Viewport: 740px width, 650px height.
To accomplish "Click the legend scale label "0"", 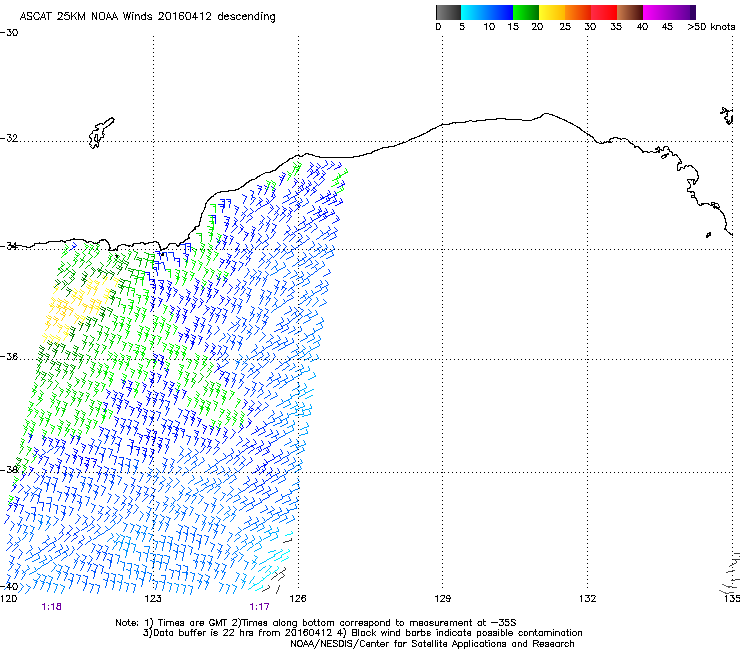I will [438, 27].
